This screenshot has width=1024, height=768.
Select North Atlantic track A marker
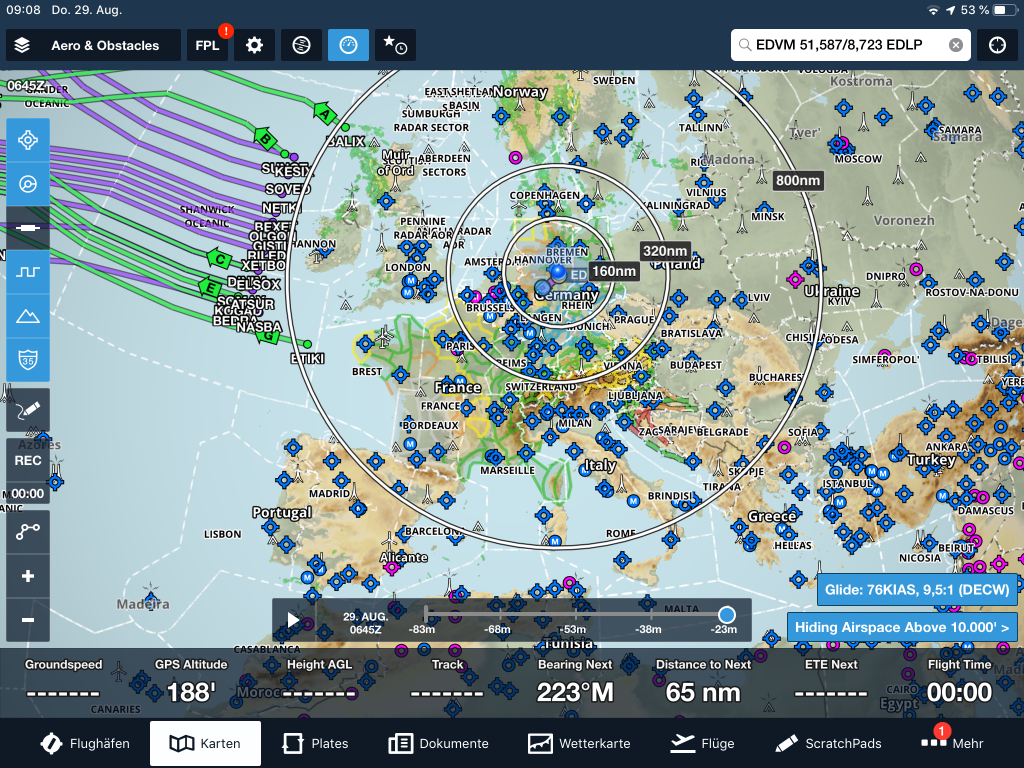pyautogui.click(x=325, y=114)
